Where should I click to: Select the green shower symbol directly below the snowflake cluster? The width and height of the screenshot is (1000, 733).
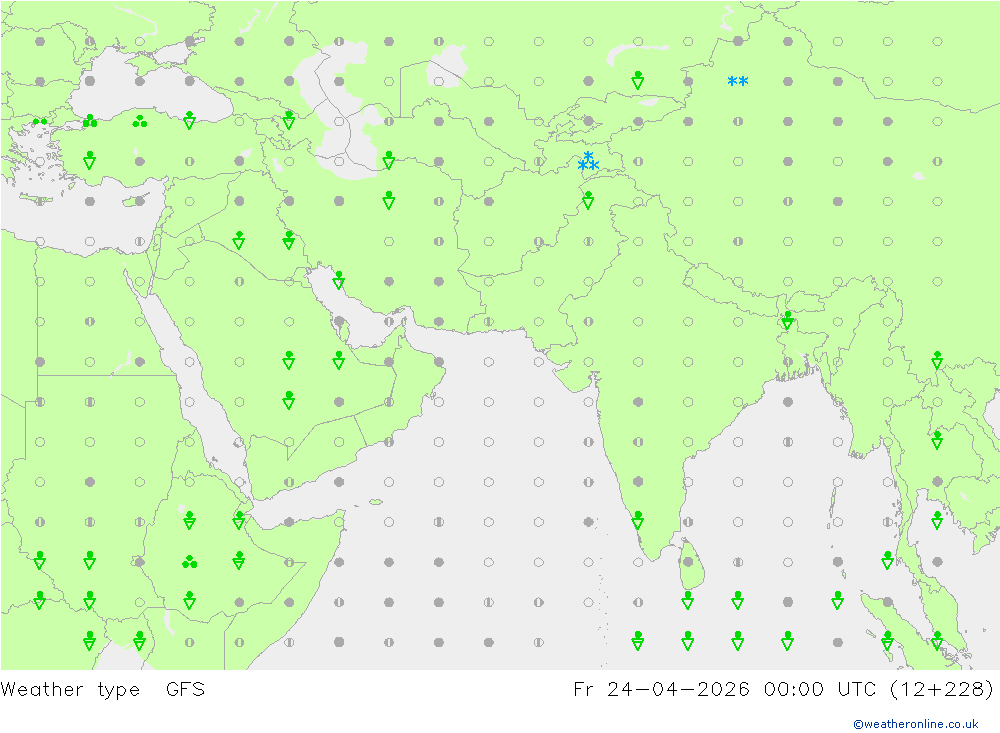click(588, 201)
